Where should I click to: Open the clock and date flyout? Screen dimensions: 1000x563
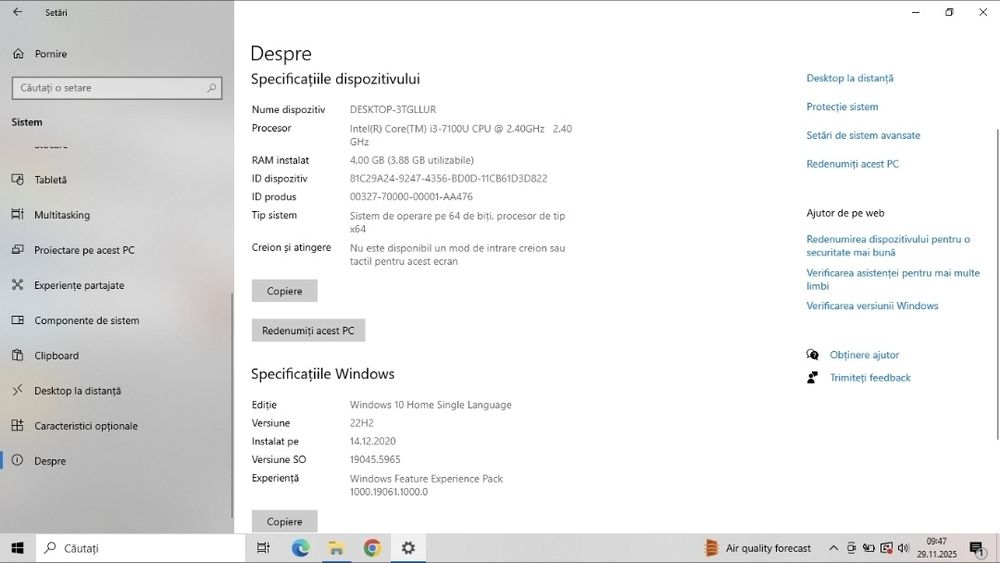(937, 548)
